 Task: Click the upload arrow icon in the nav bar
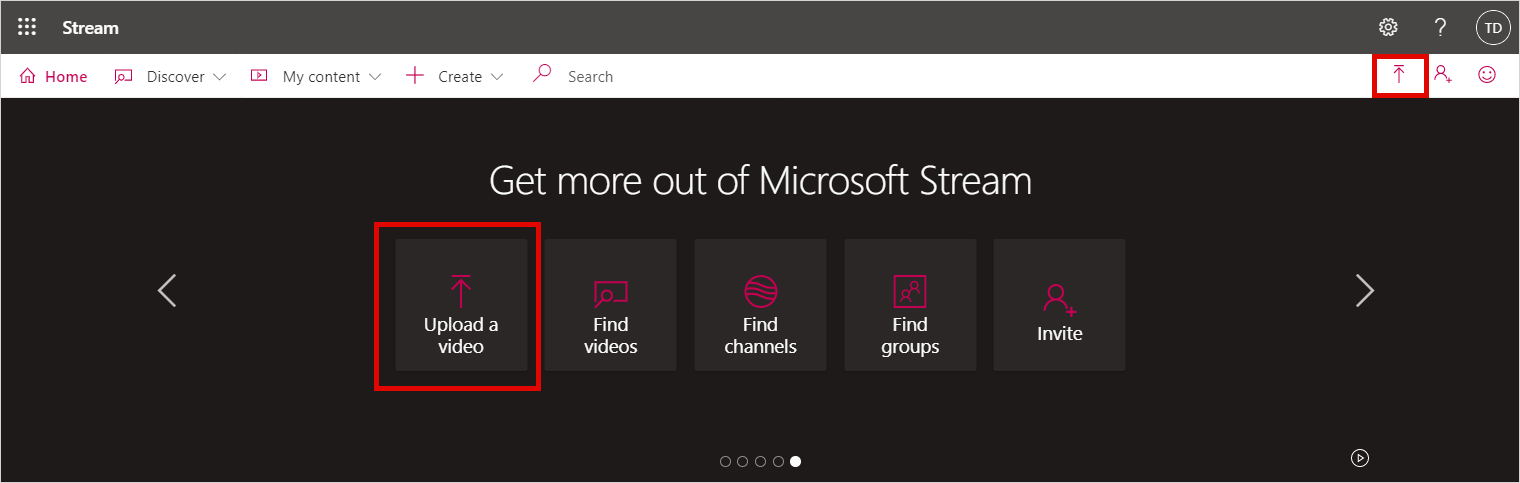[x=1399, y=74]
